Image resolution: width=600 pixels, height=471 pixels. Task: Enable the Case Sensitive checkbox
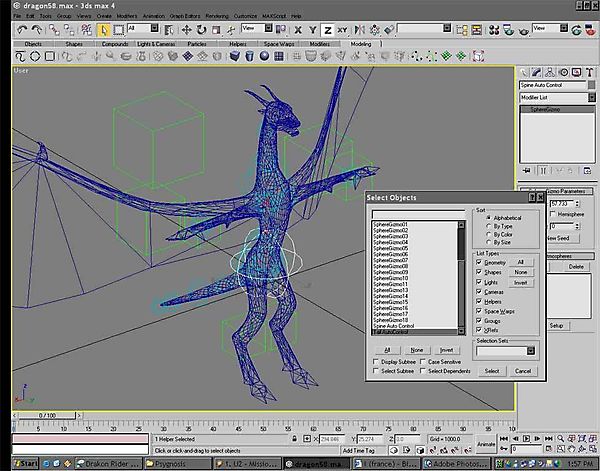coord(423,362)
